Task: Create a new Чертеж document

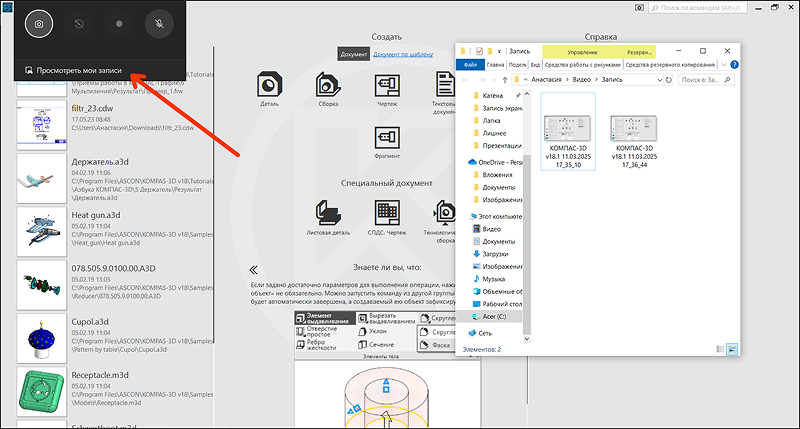Action: [x=387, y=88]
